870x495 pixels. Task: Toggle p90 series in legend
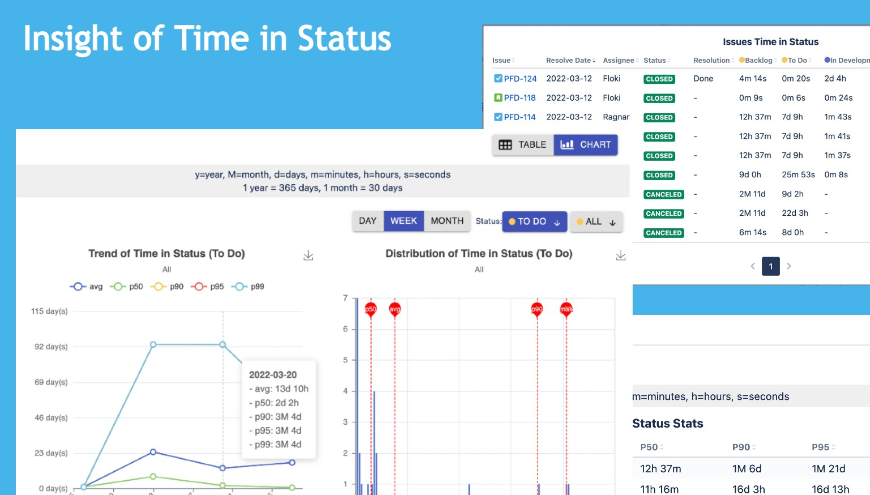click(x=167, y=286)
